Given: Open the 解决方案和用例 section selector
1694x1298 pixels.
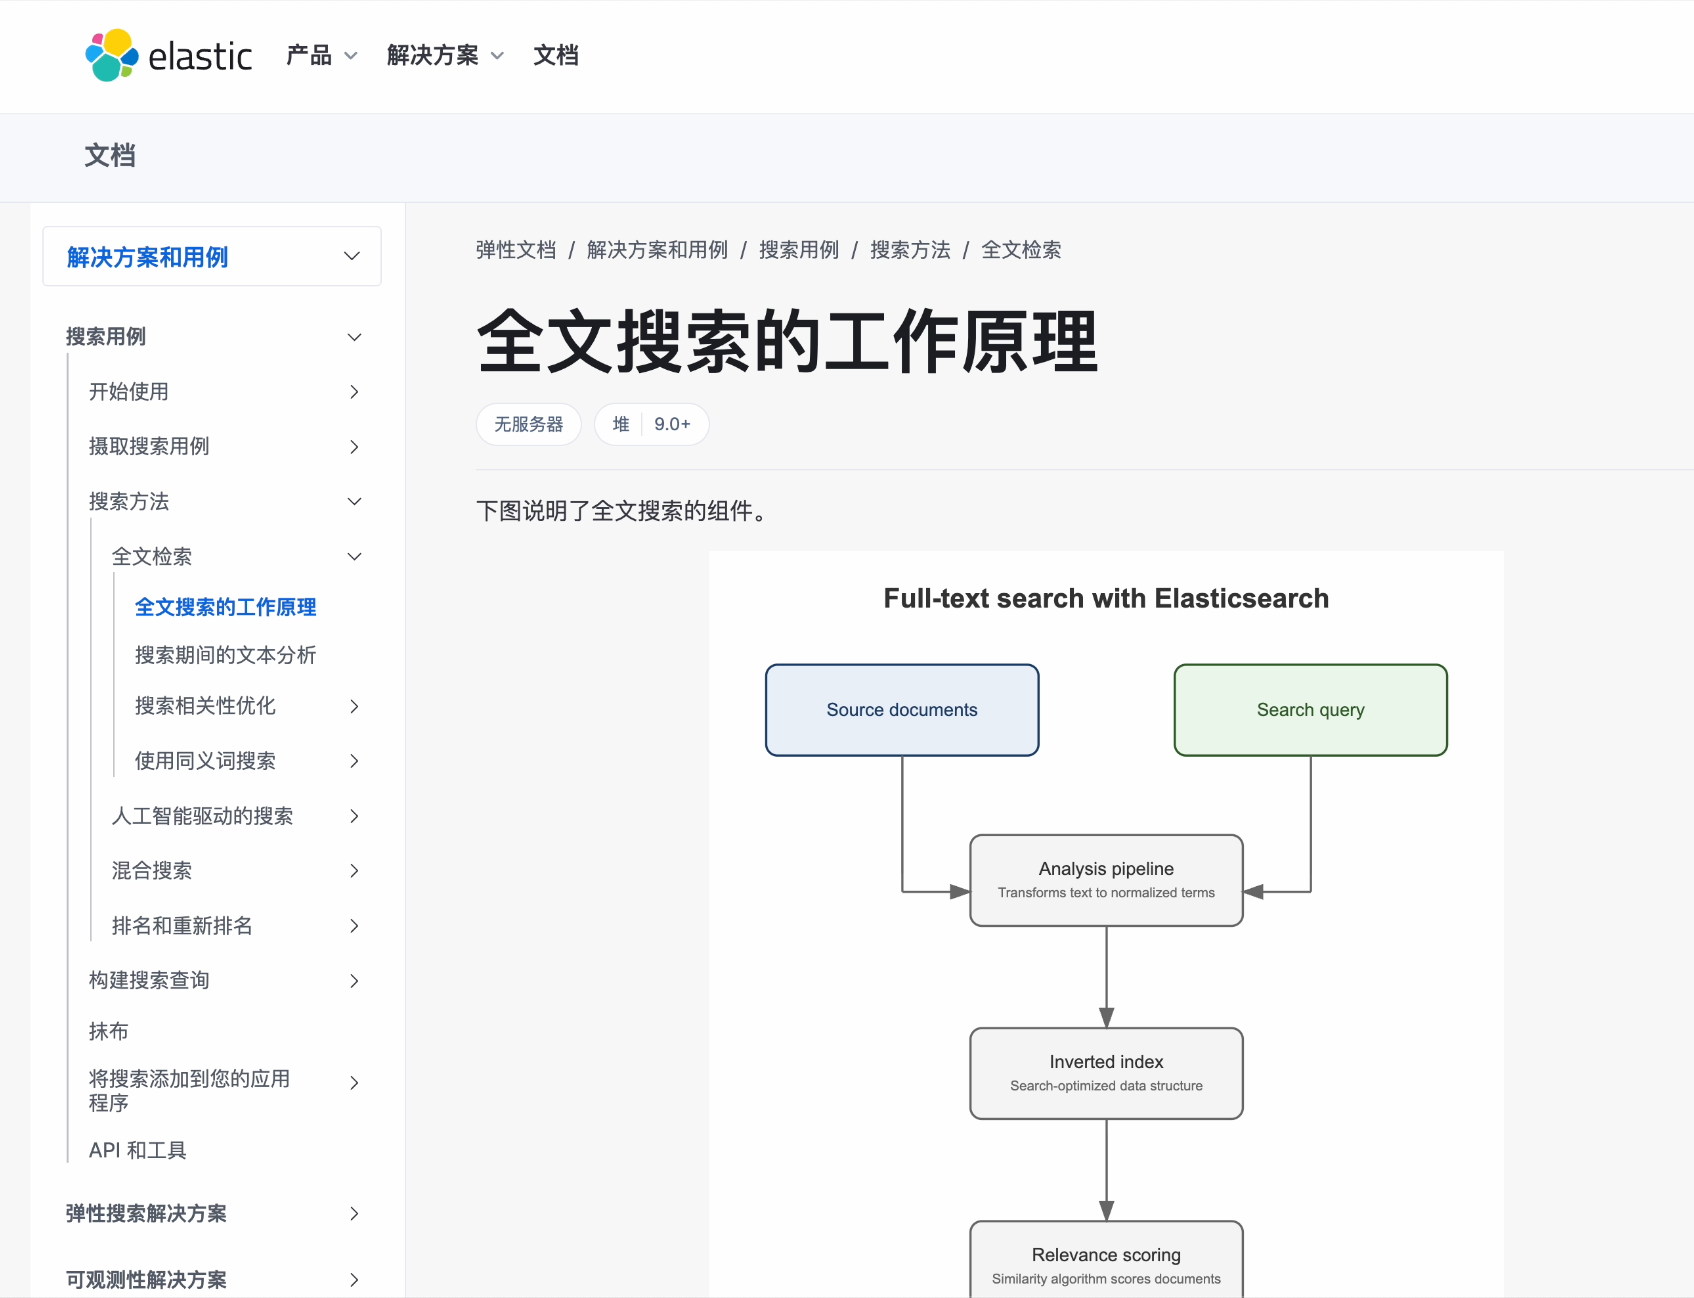Looking at the screenshot, I should coord(212,257).
